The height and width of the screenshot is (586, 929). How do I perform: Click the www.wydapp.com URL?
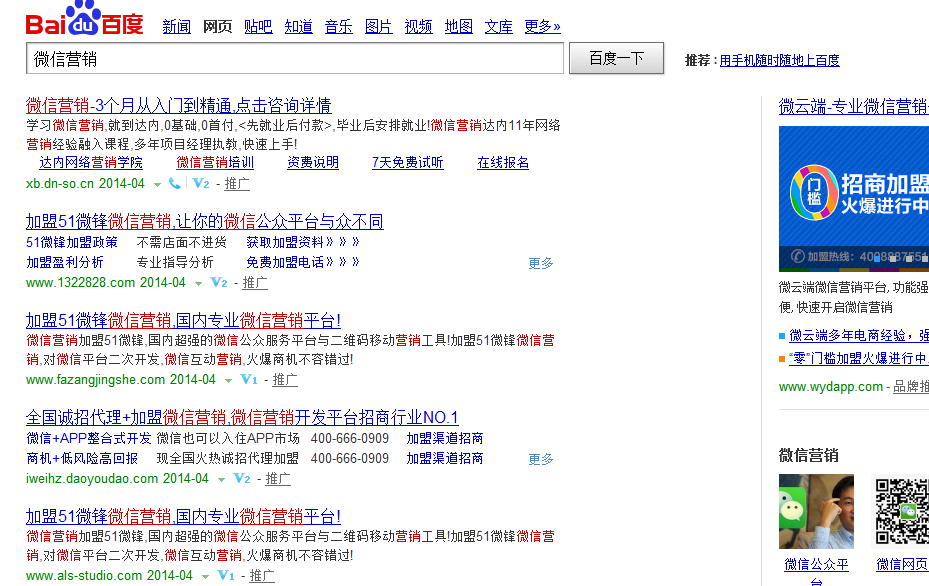tap(831, 387)
